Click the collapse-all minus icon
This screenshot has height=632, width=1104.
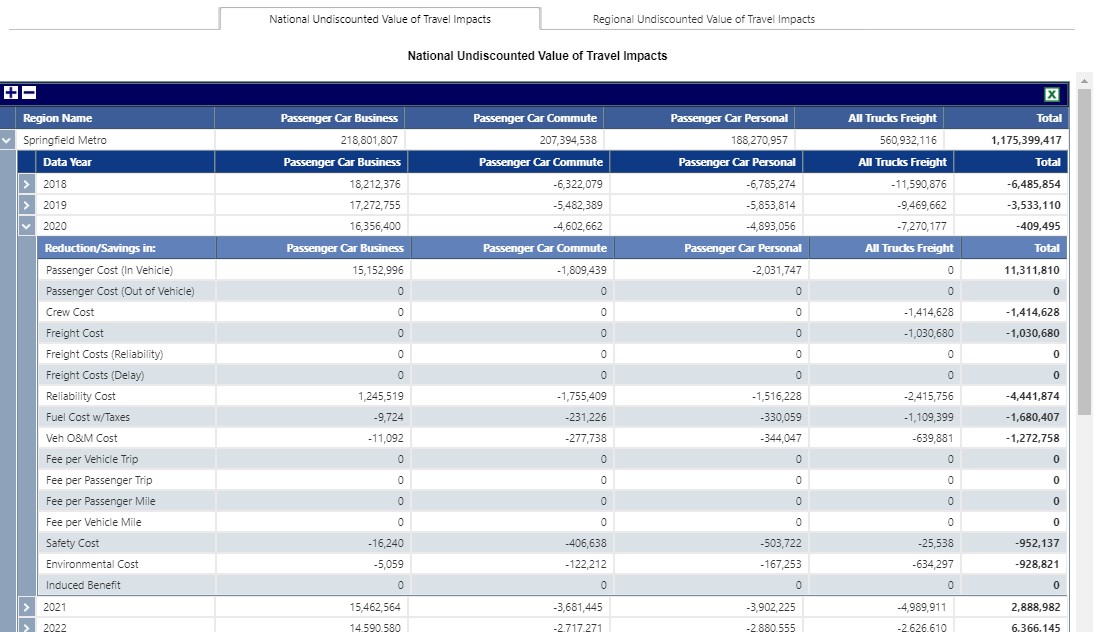29,93
